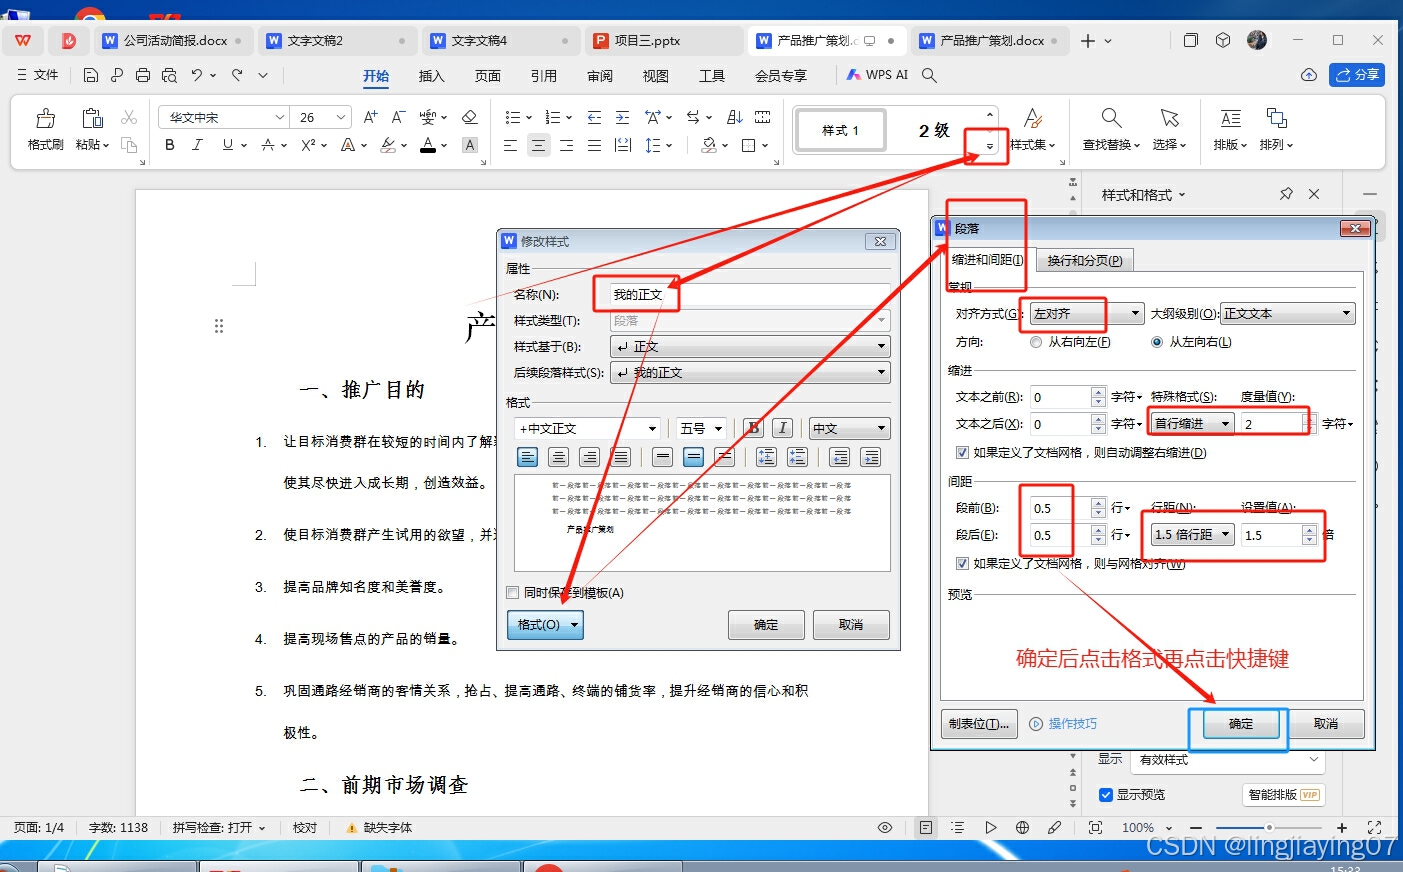Viewport: 1403px width, 872px height.
Task: Click the font color swatch A in the ribbon
Action: point(428,145)
